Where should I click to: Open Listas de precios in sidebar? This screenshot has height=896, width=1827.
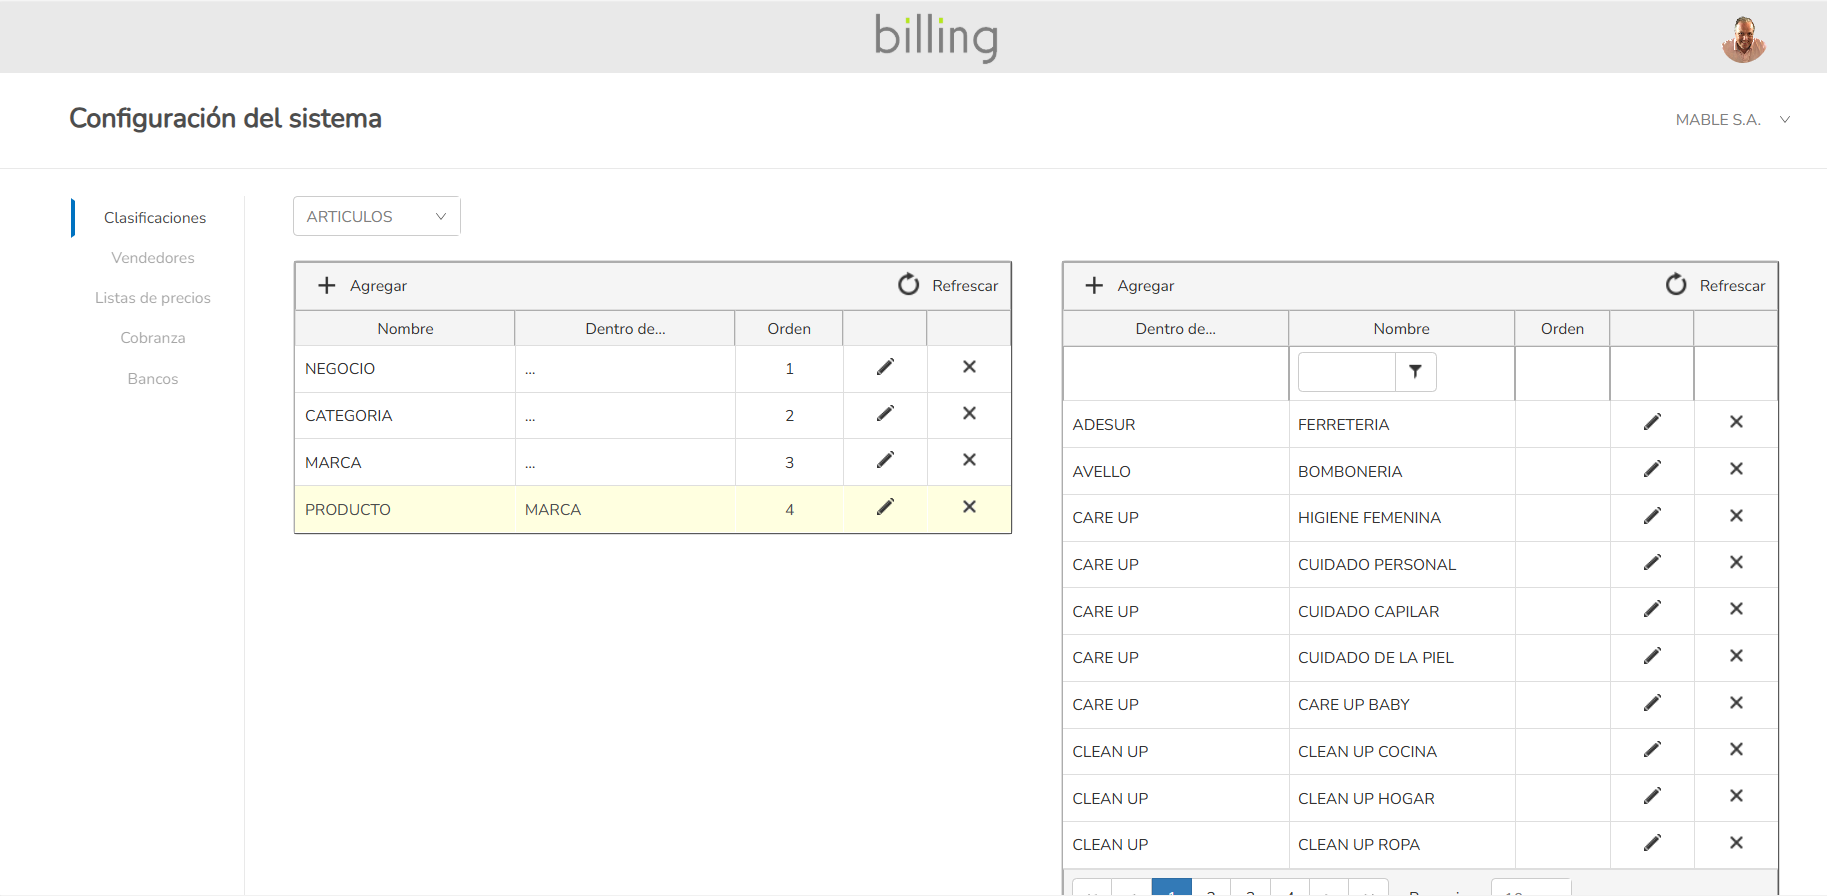(153, 298)
